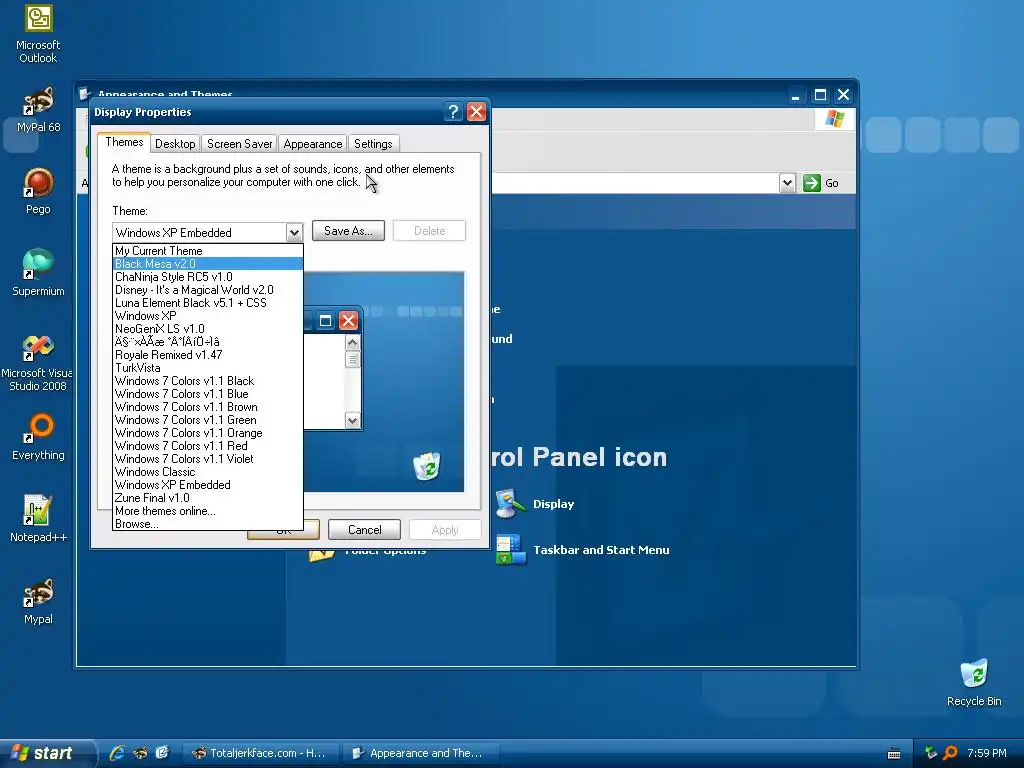Open the Taskbar and Start Menu link
The height and width of the screenshot is (768, 1024).
[x=601, y=550]
